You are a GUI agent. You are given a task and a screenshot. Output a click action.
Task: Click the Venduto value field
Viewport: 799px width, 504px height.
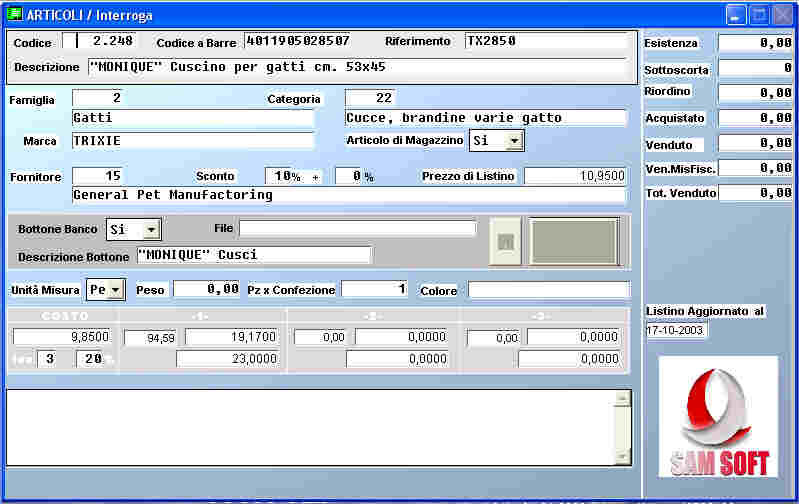coord(755,143)
